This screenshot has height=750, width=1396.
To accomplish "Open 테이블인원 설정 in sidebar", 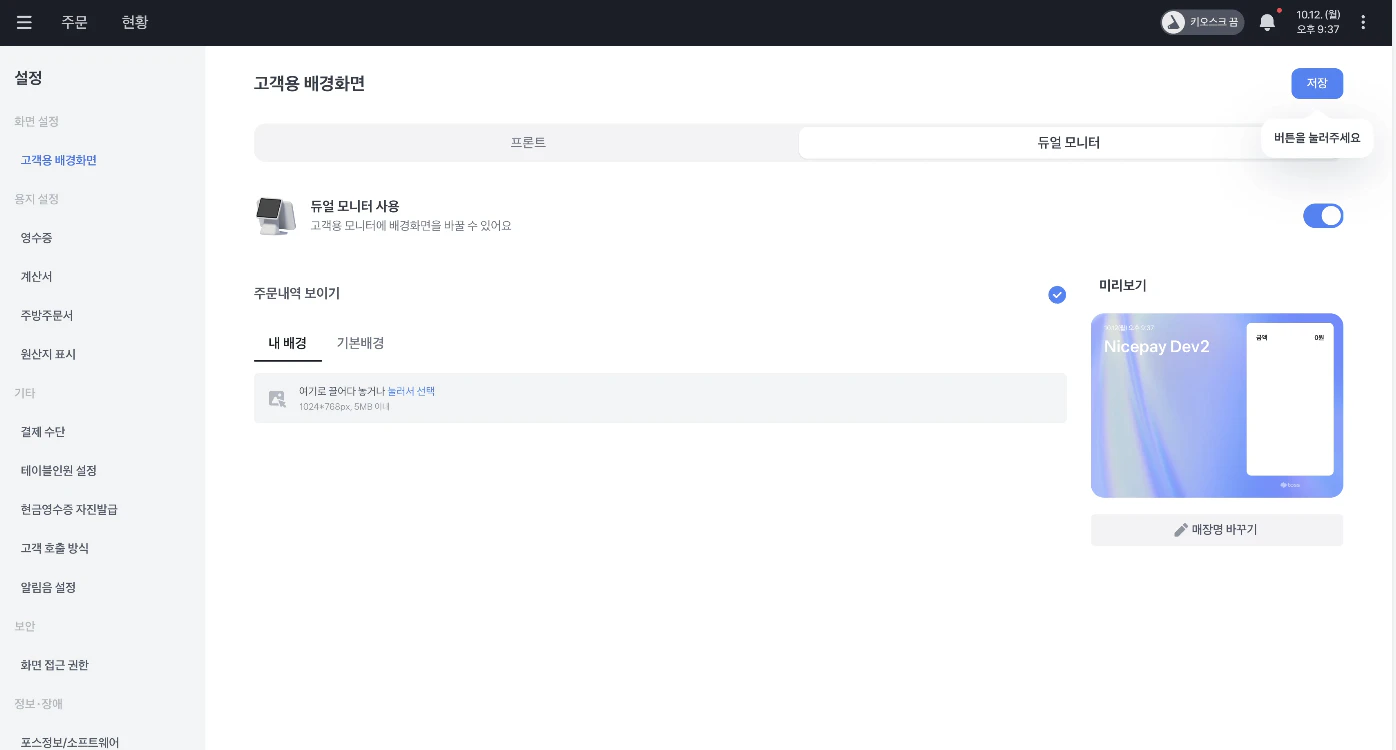I will 58,471.
